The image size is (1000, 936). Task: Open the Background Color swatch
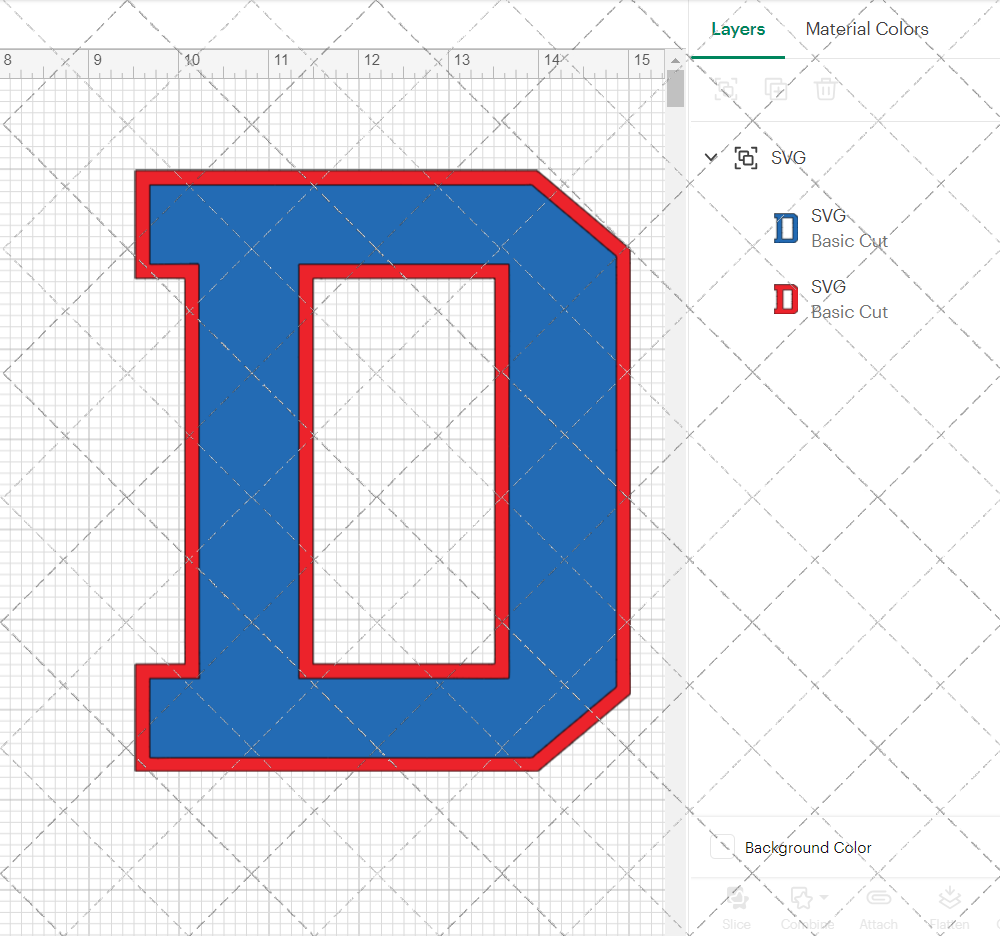723,847
